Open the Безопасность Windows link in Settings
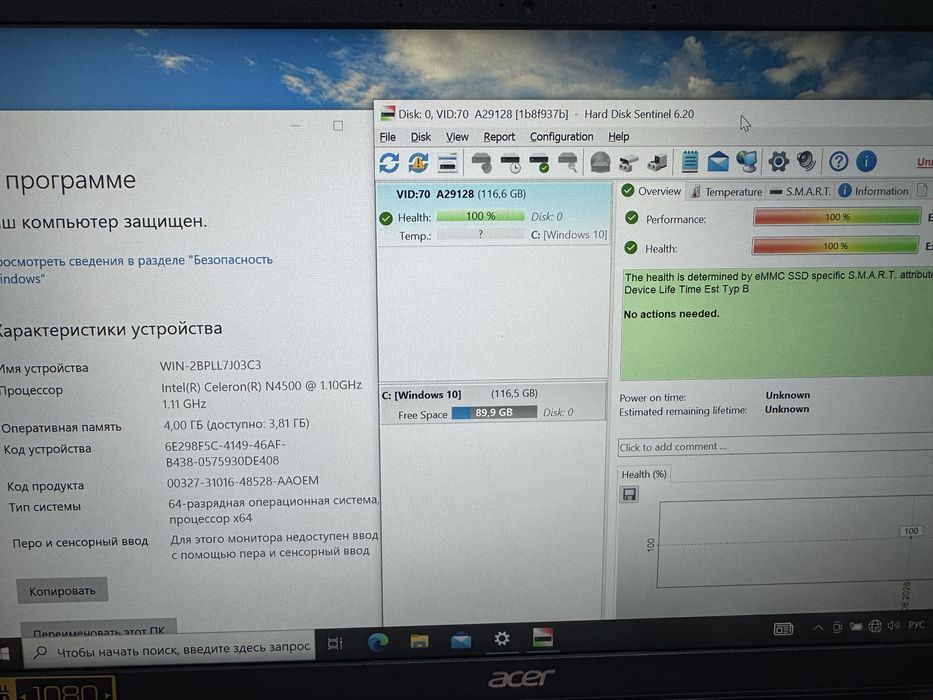Viewport: 933px width, 700px height. [x=136, y=268]
